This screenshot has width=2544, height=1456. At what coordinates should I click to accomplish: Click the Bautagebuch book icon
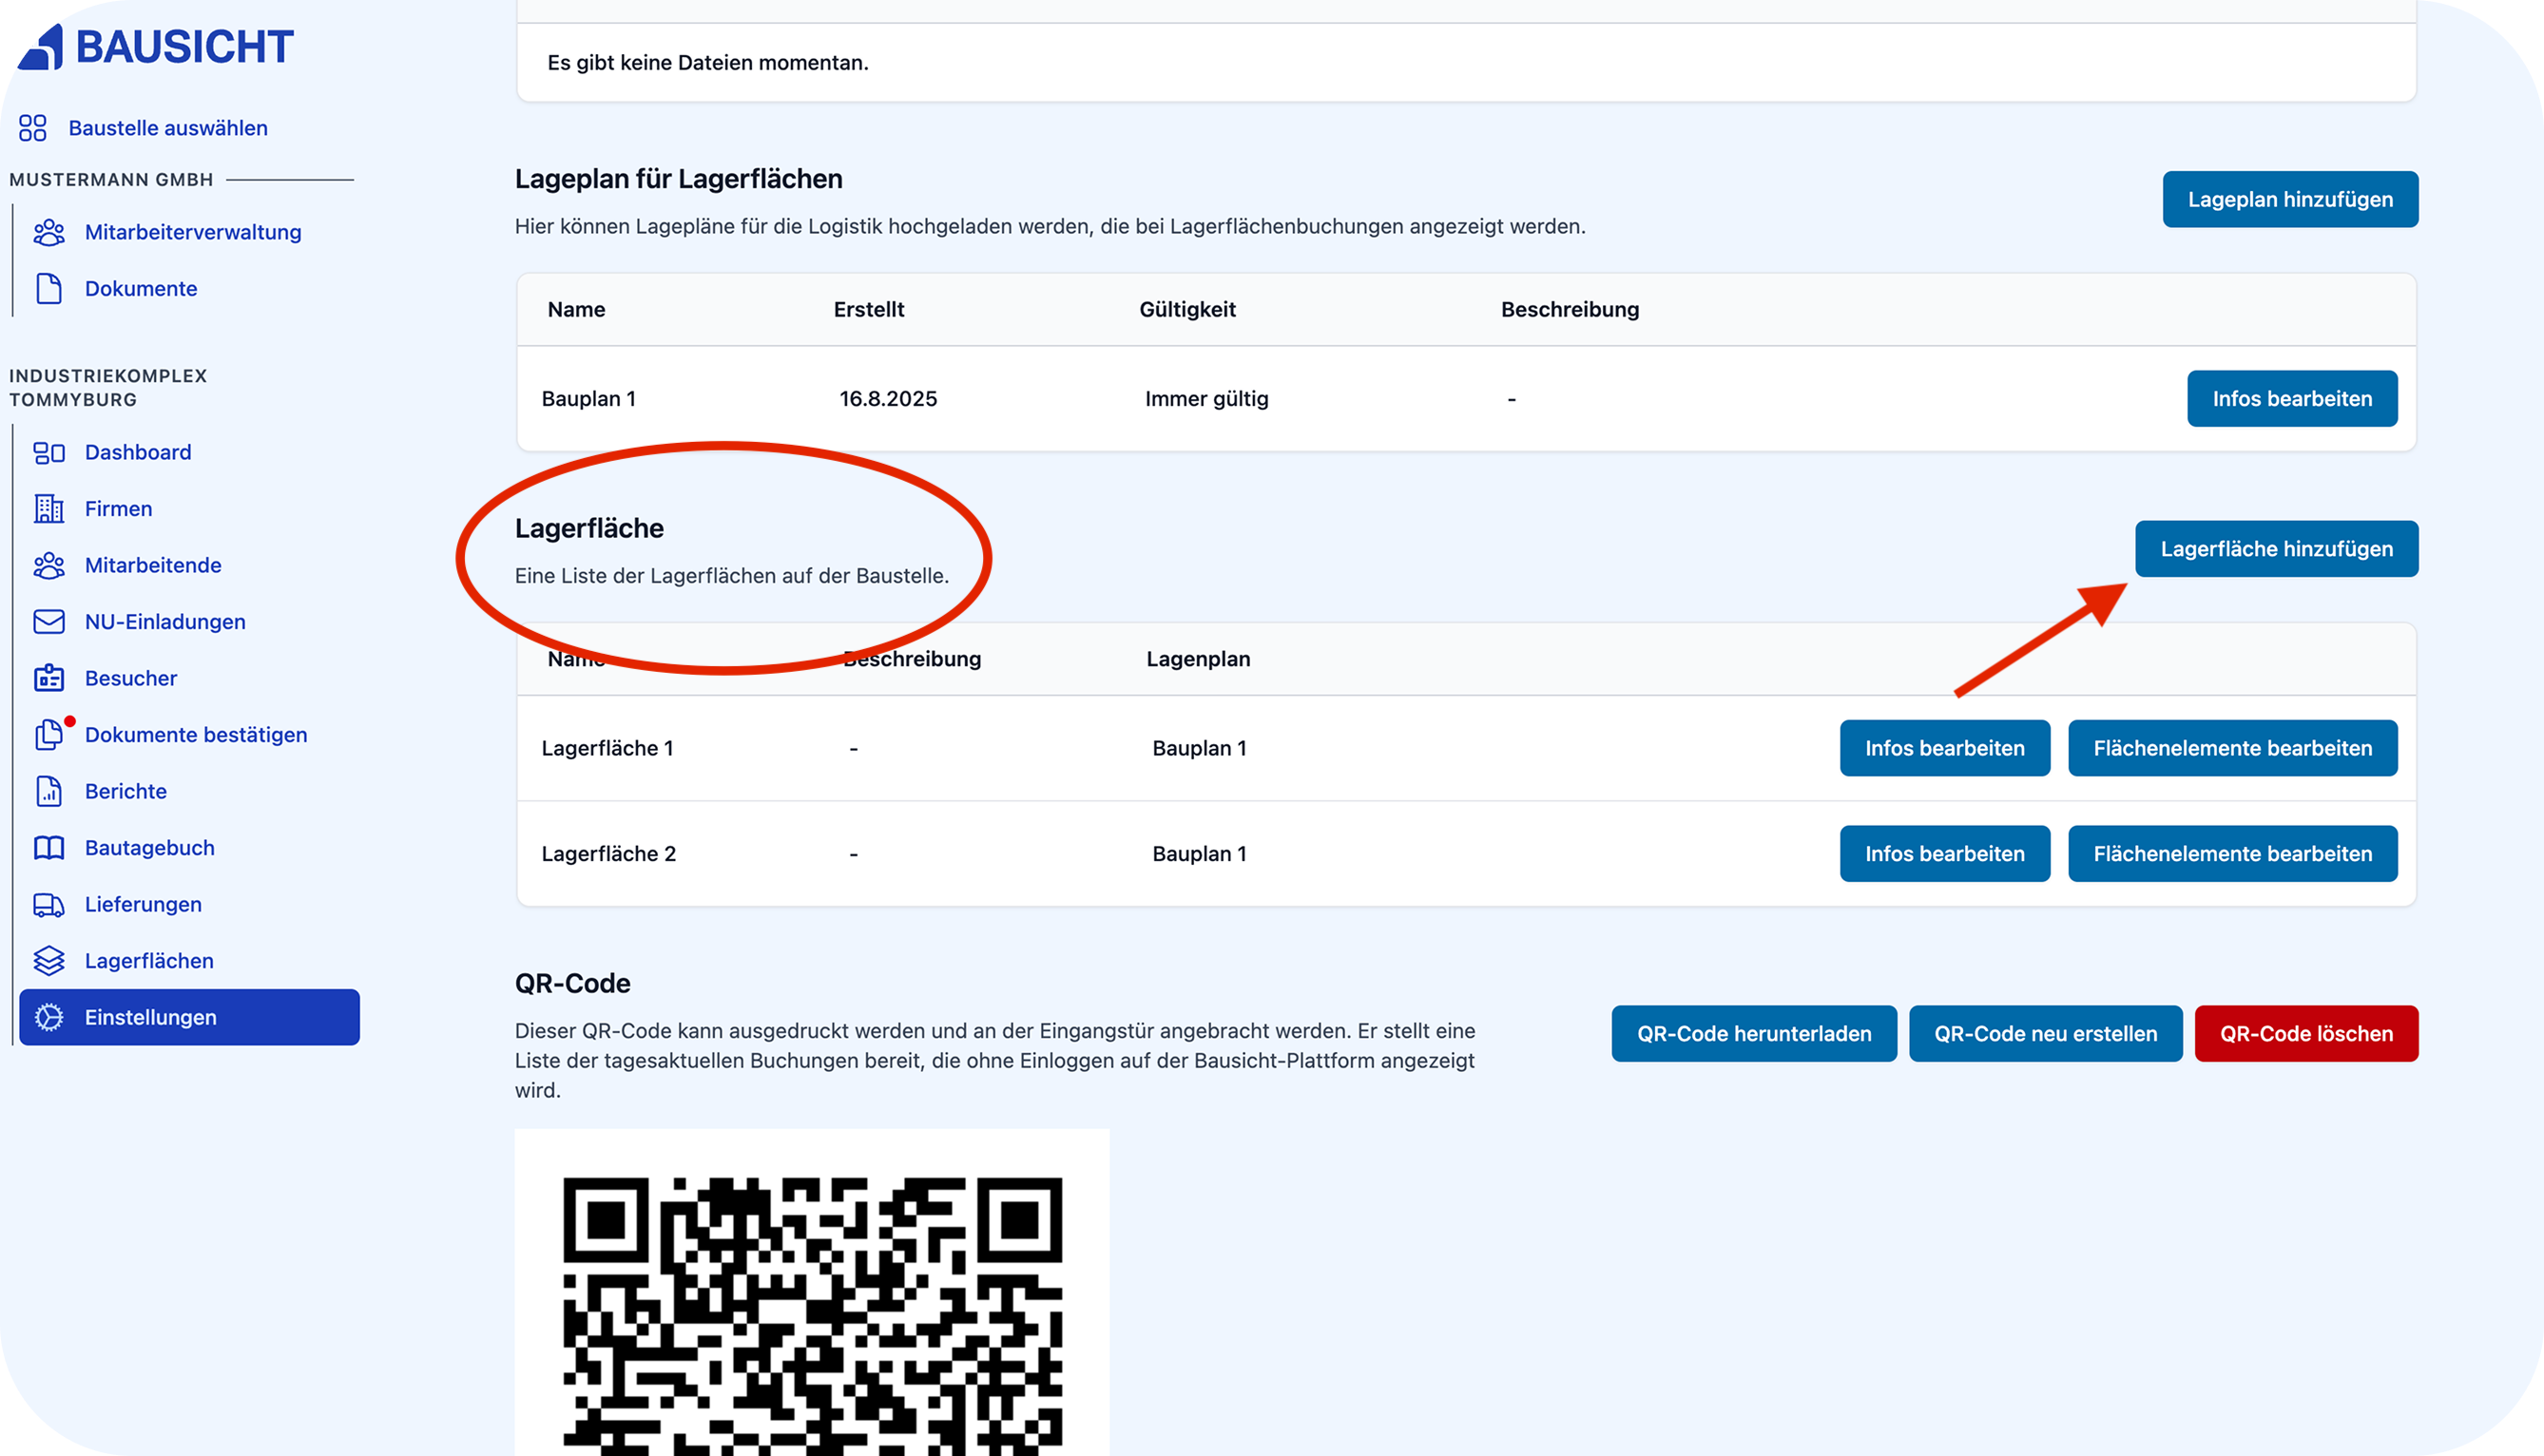coord(49,848)
